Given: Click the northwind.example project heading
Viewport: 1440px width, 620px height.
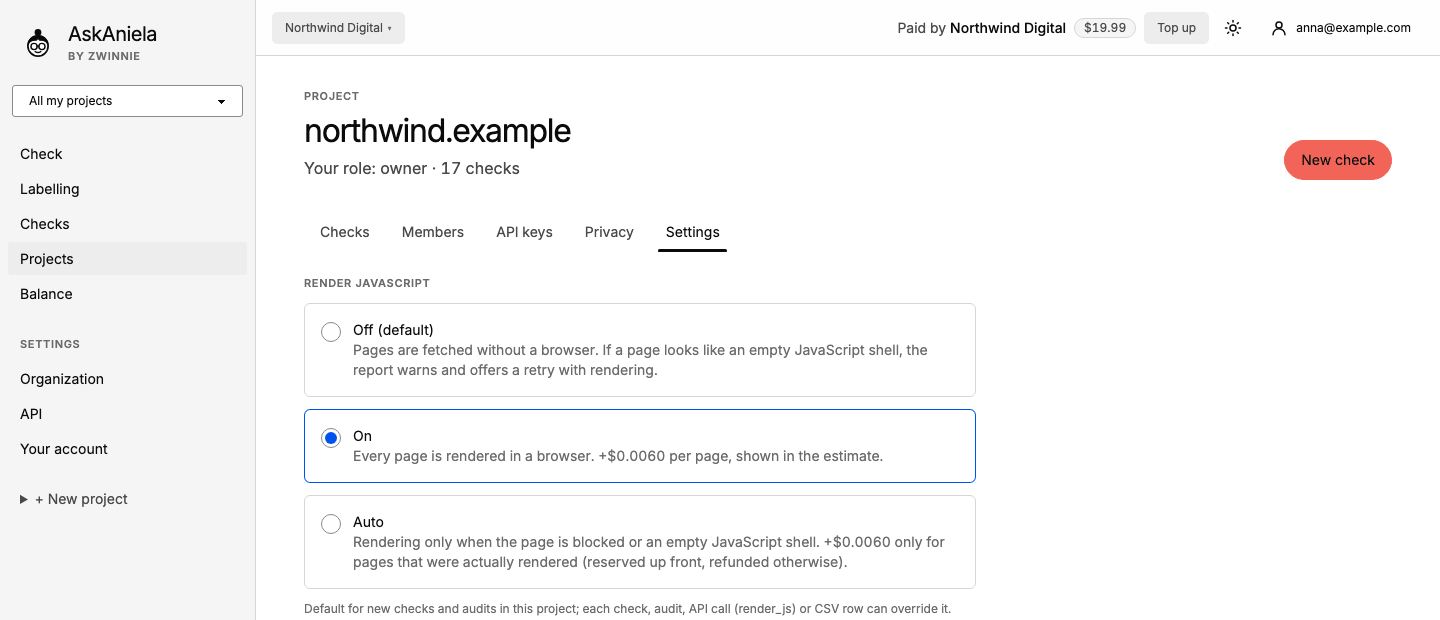Looking at the screenshot, I should [437, 131].
